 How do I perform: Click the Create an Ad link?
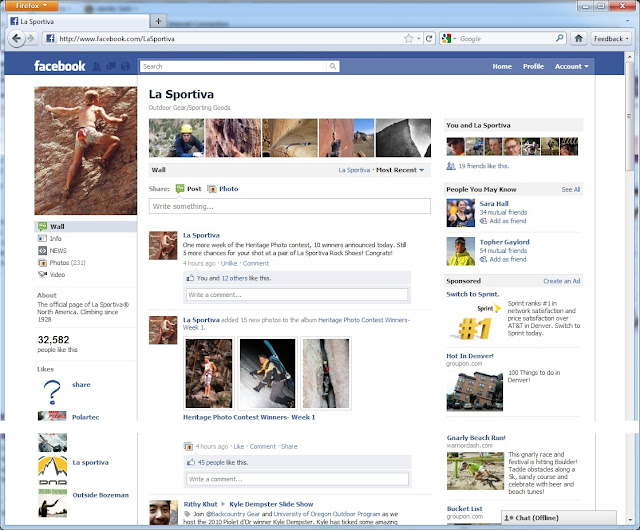[x=562, y=281]
